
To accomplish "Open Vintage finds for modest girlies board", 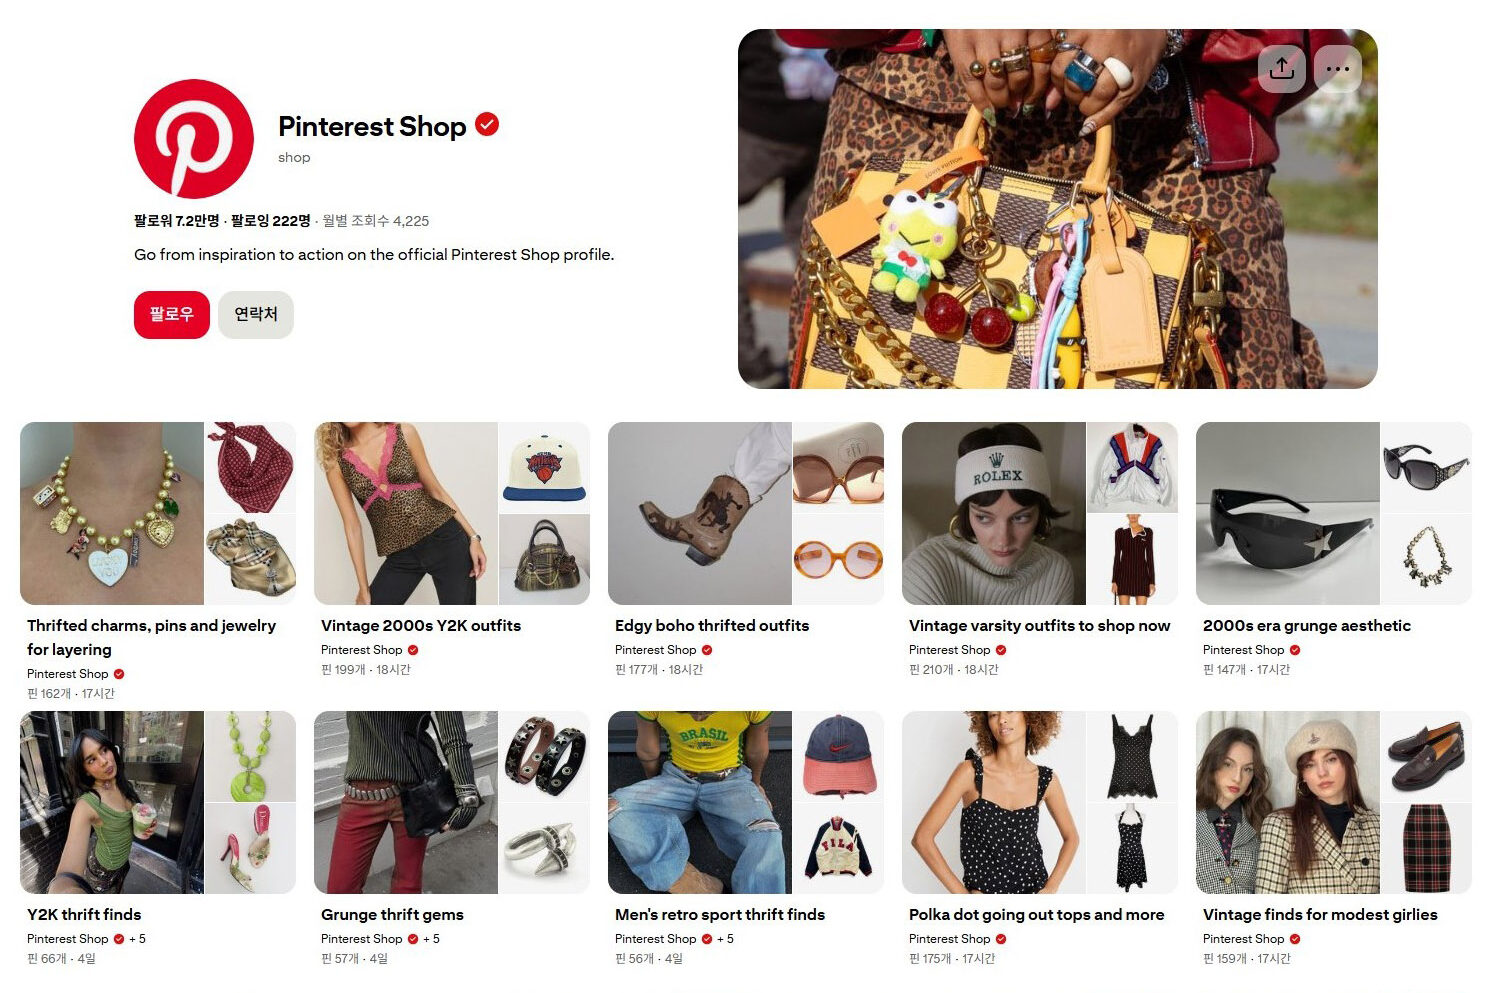I will [x=1320, y=914].
